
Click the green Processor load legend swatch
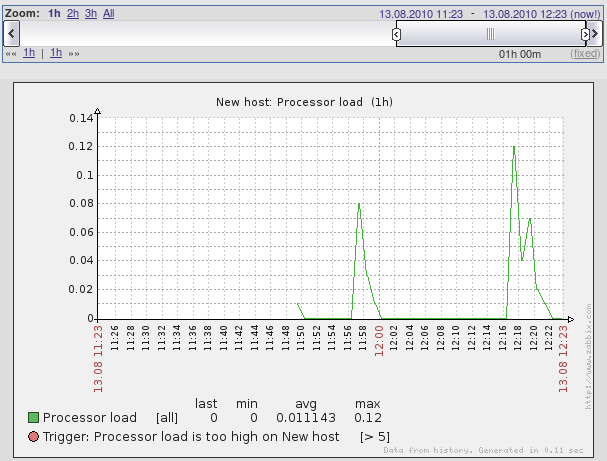pyautogui.click(x=34, y=418)
